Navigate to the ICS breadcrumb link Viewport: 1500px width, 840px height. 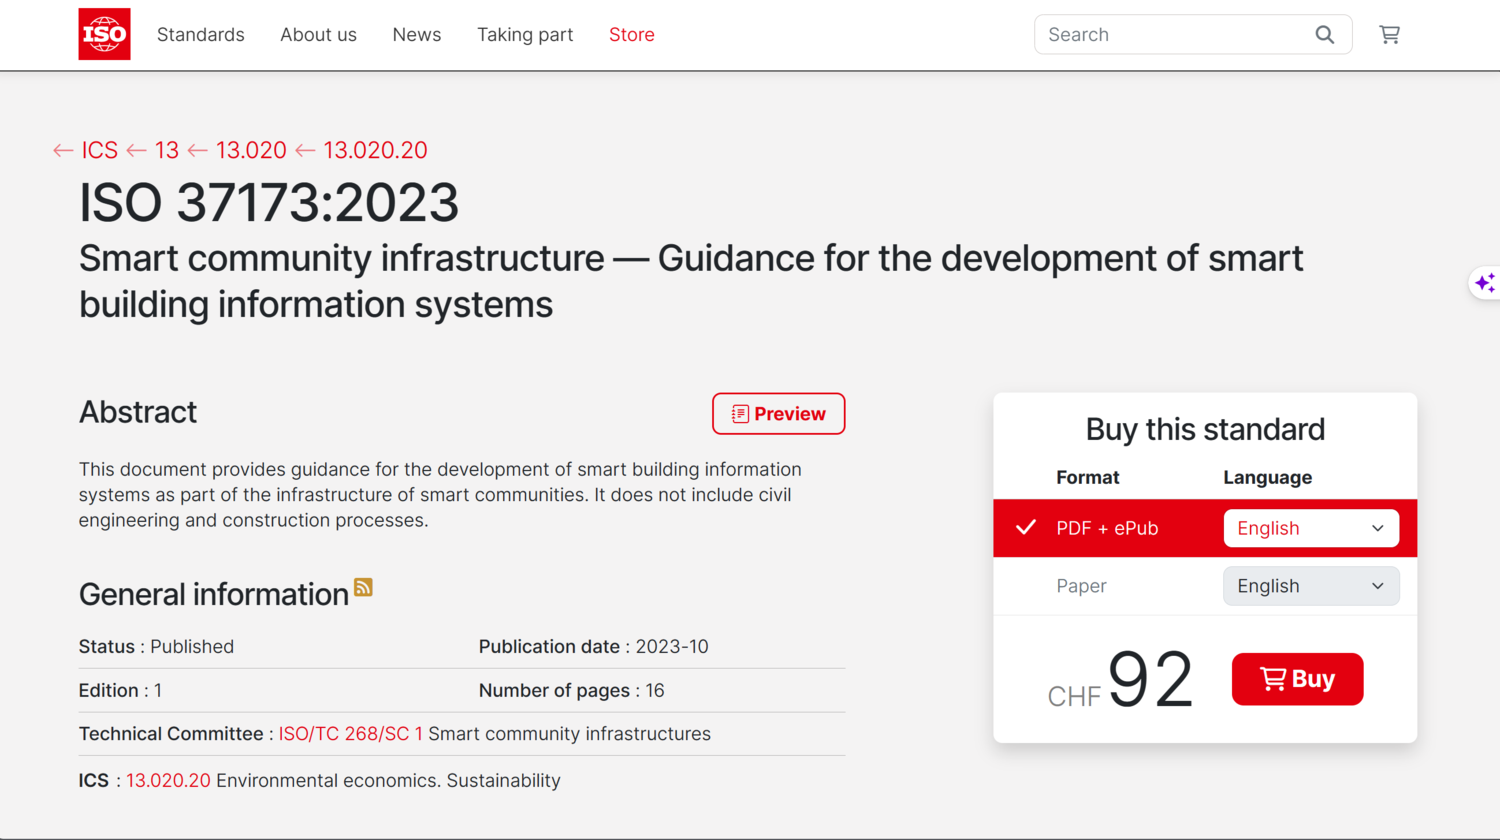99,150
